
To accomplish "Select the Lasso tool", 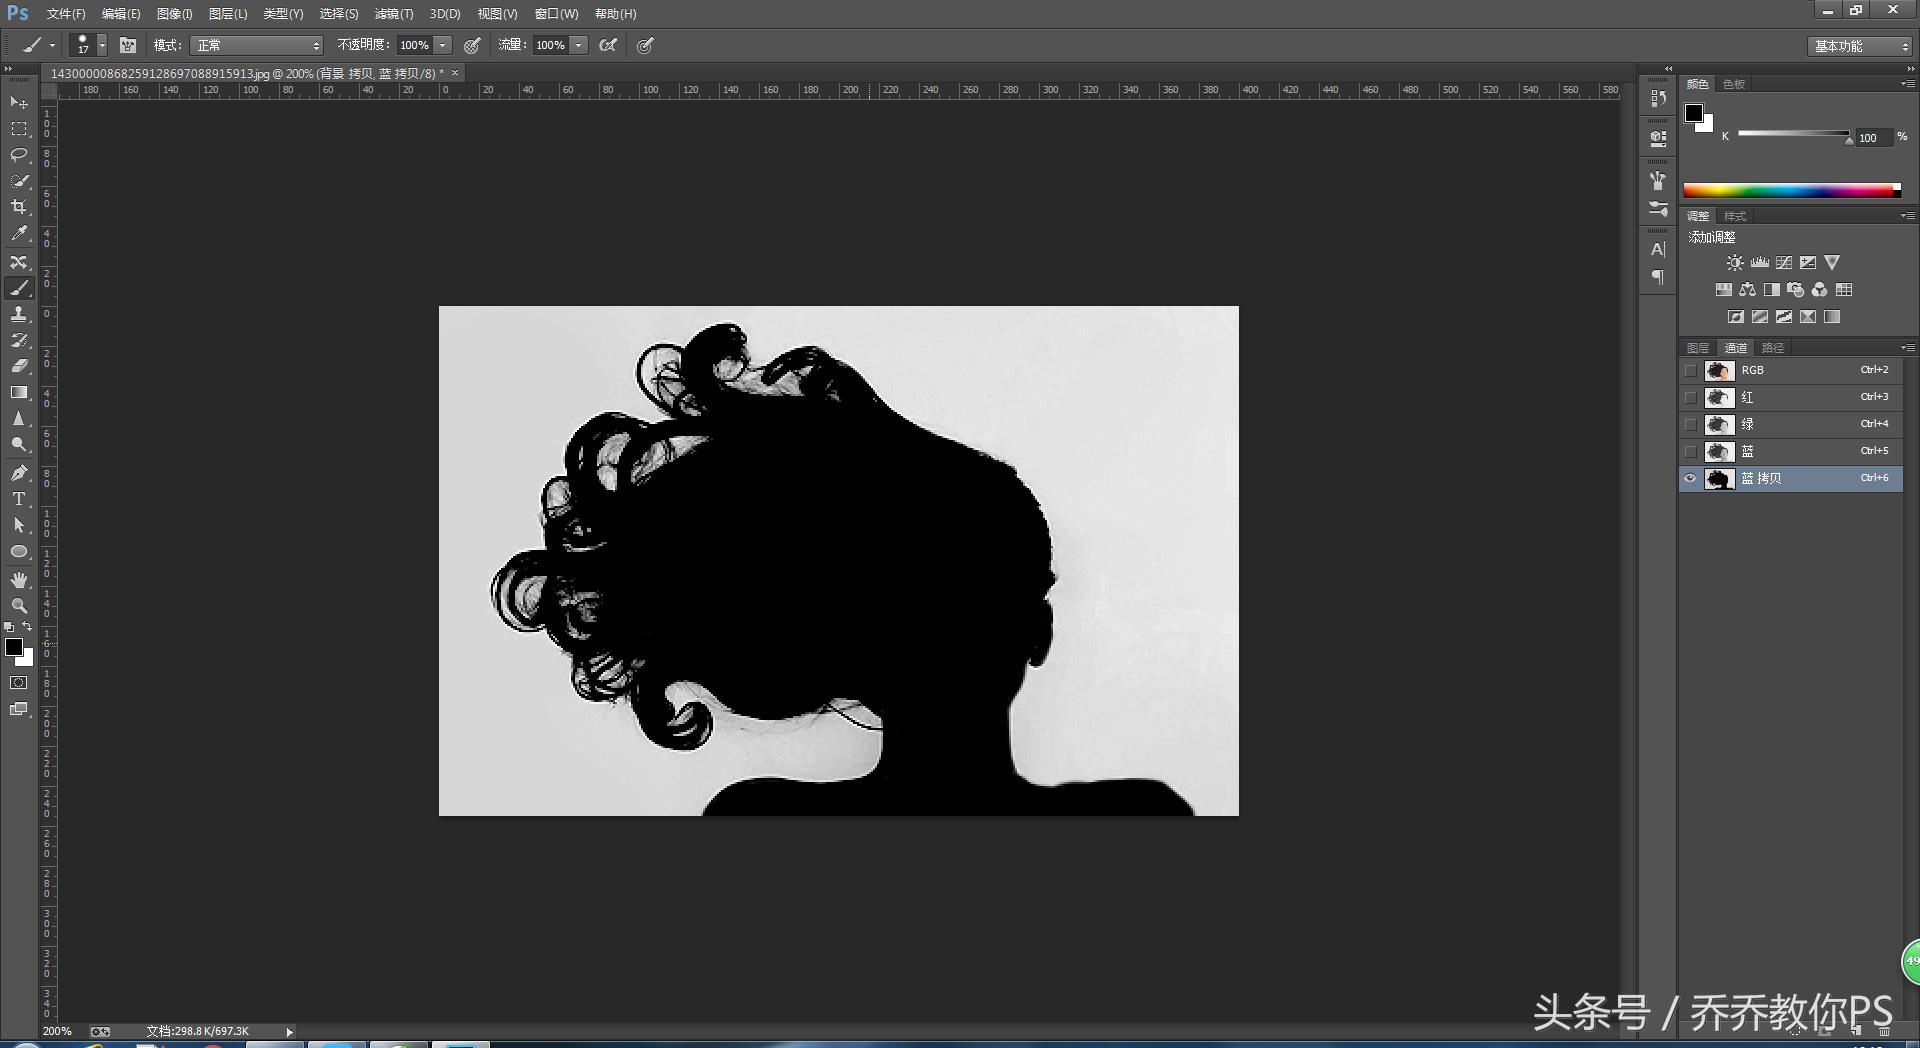I will pyautogui.click(x=19, y=155).
